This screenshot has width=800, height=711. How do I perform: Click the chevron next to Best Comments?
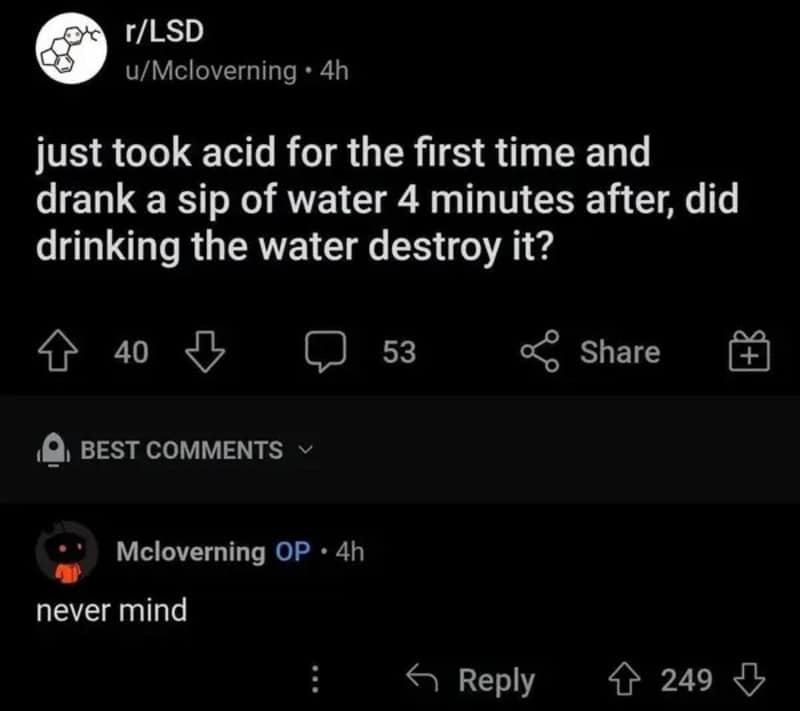click(305, 450)
